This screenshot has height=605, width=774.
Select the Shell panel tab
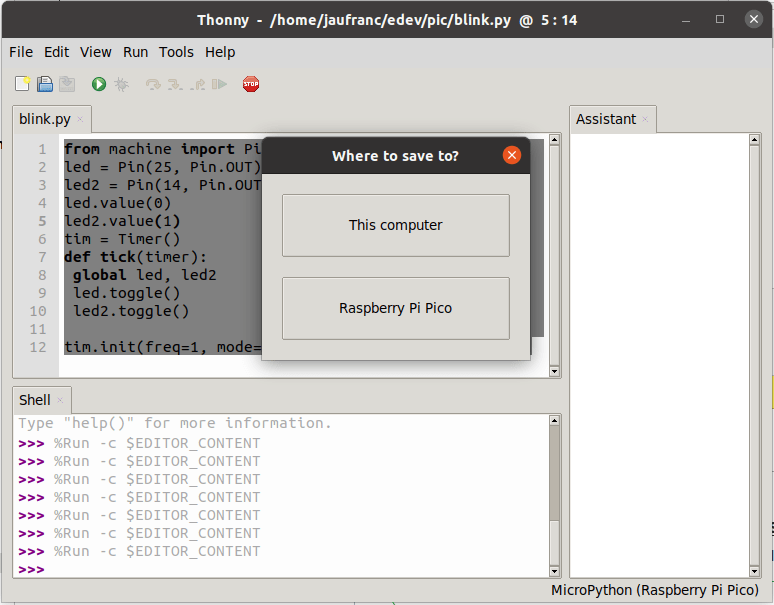[35, 400]
